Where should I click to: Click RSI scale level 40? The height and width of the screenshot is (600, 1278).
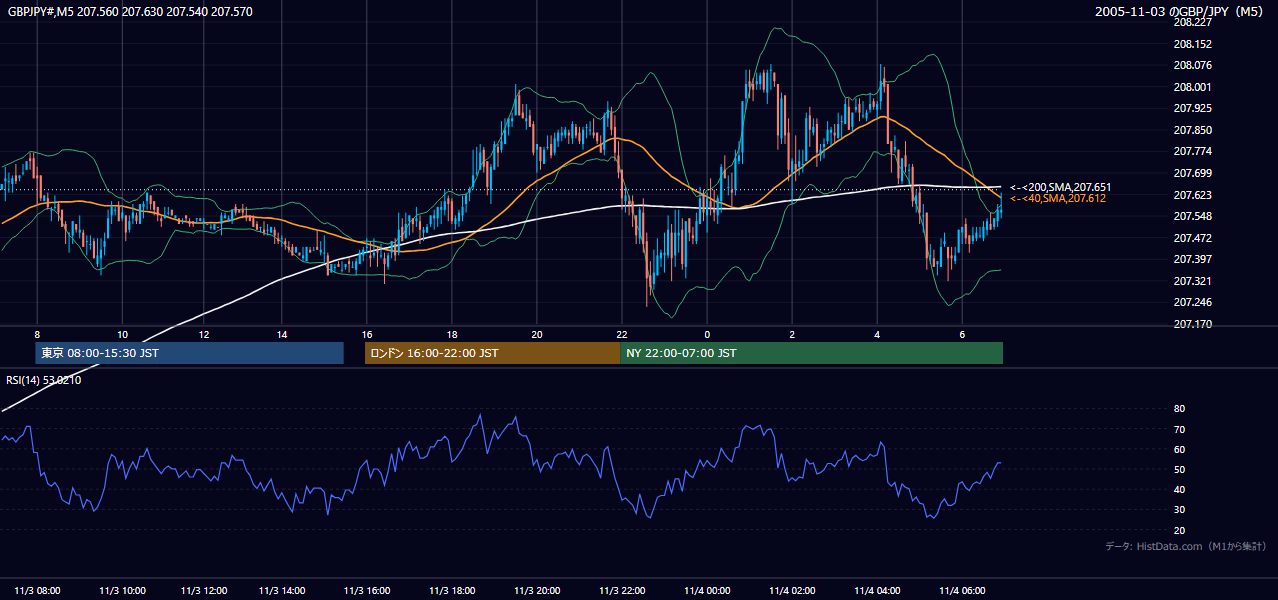tap(1179, 489)
